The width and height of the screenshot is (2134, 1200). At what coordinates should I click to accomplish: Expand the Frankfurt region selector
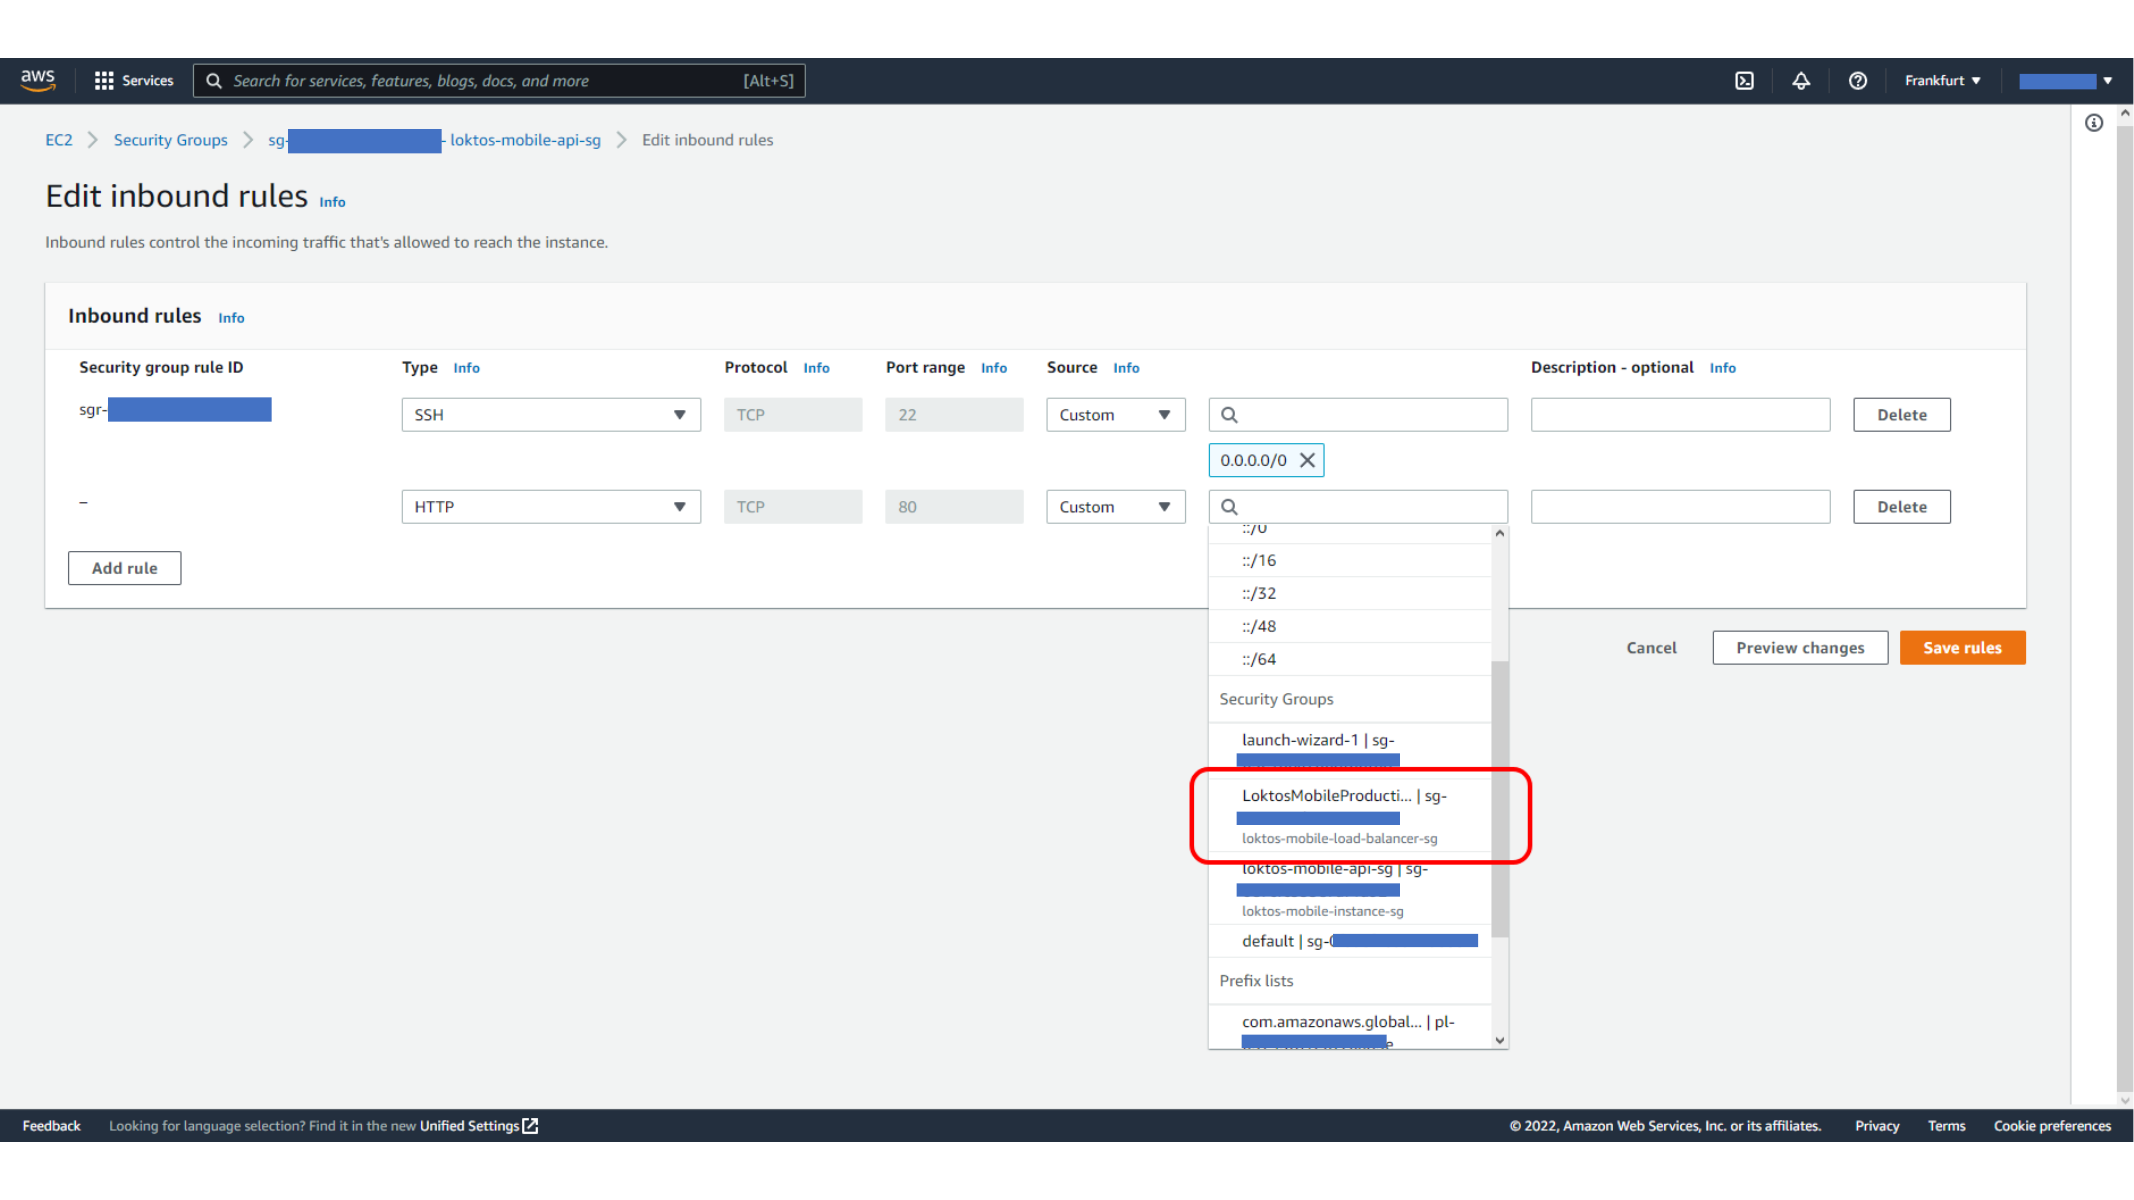1942,81
